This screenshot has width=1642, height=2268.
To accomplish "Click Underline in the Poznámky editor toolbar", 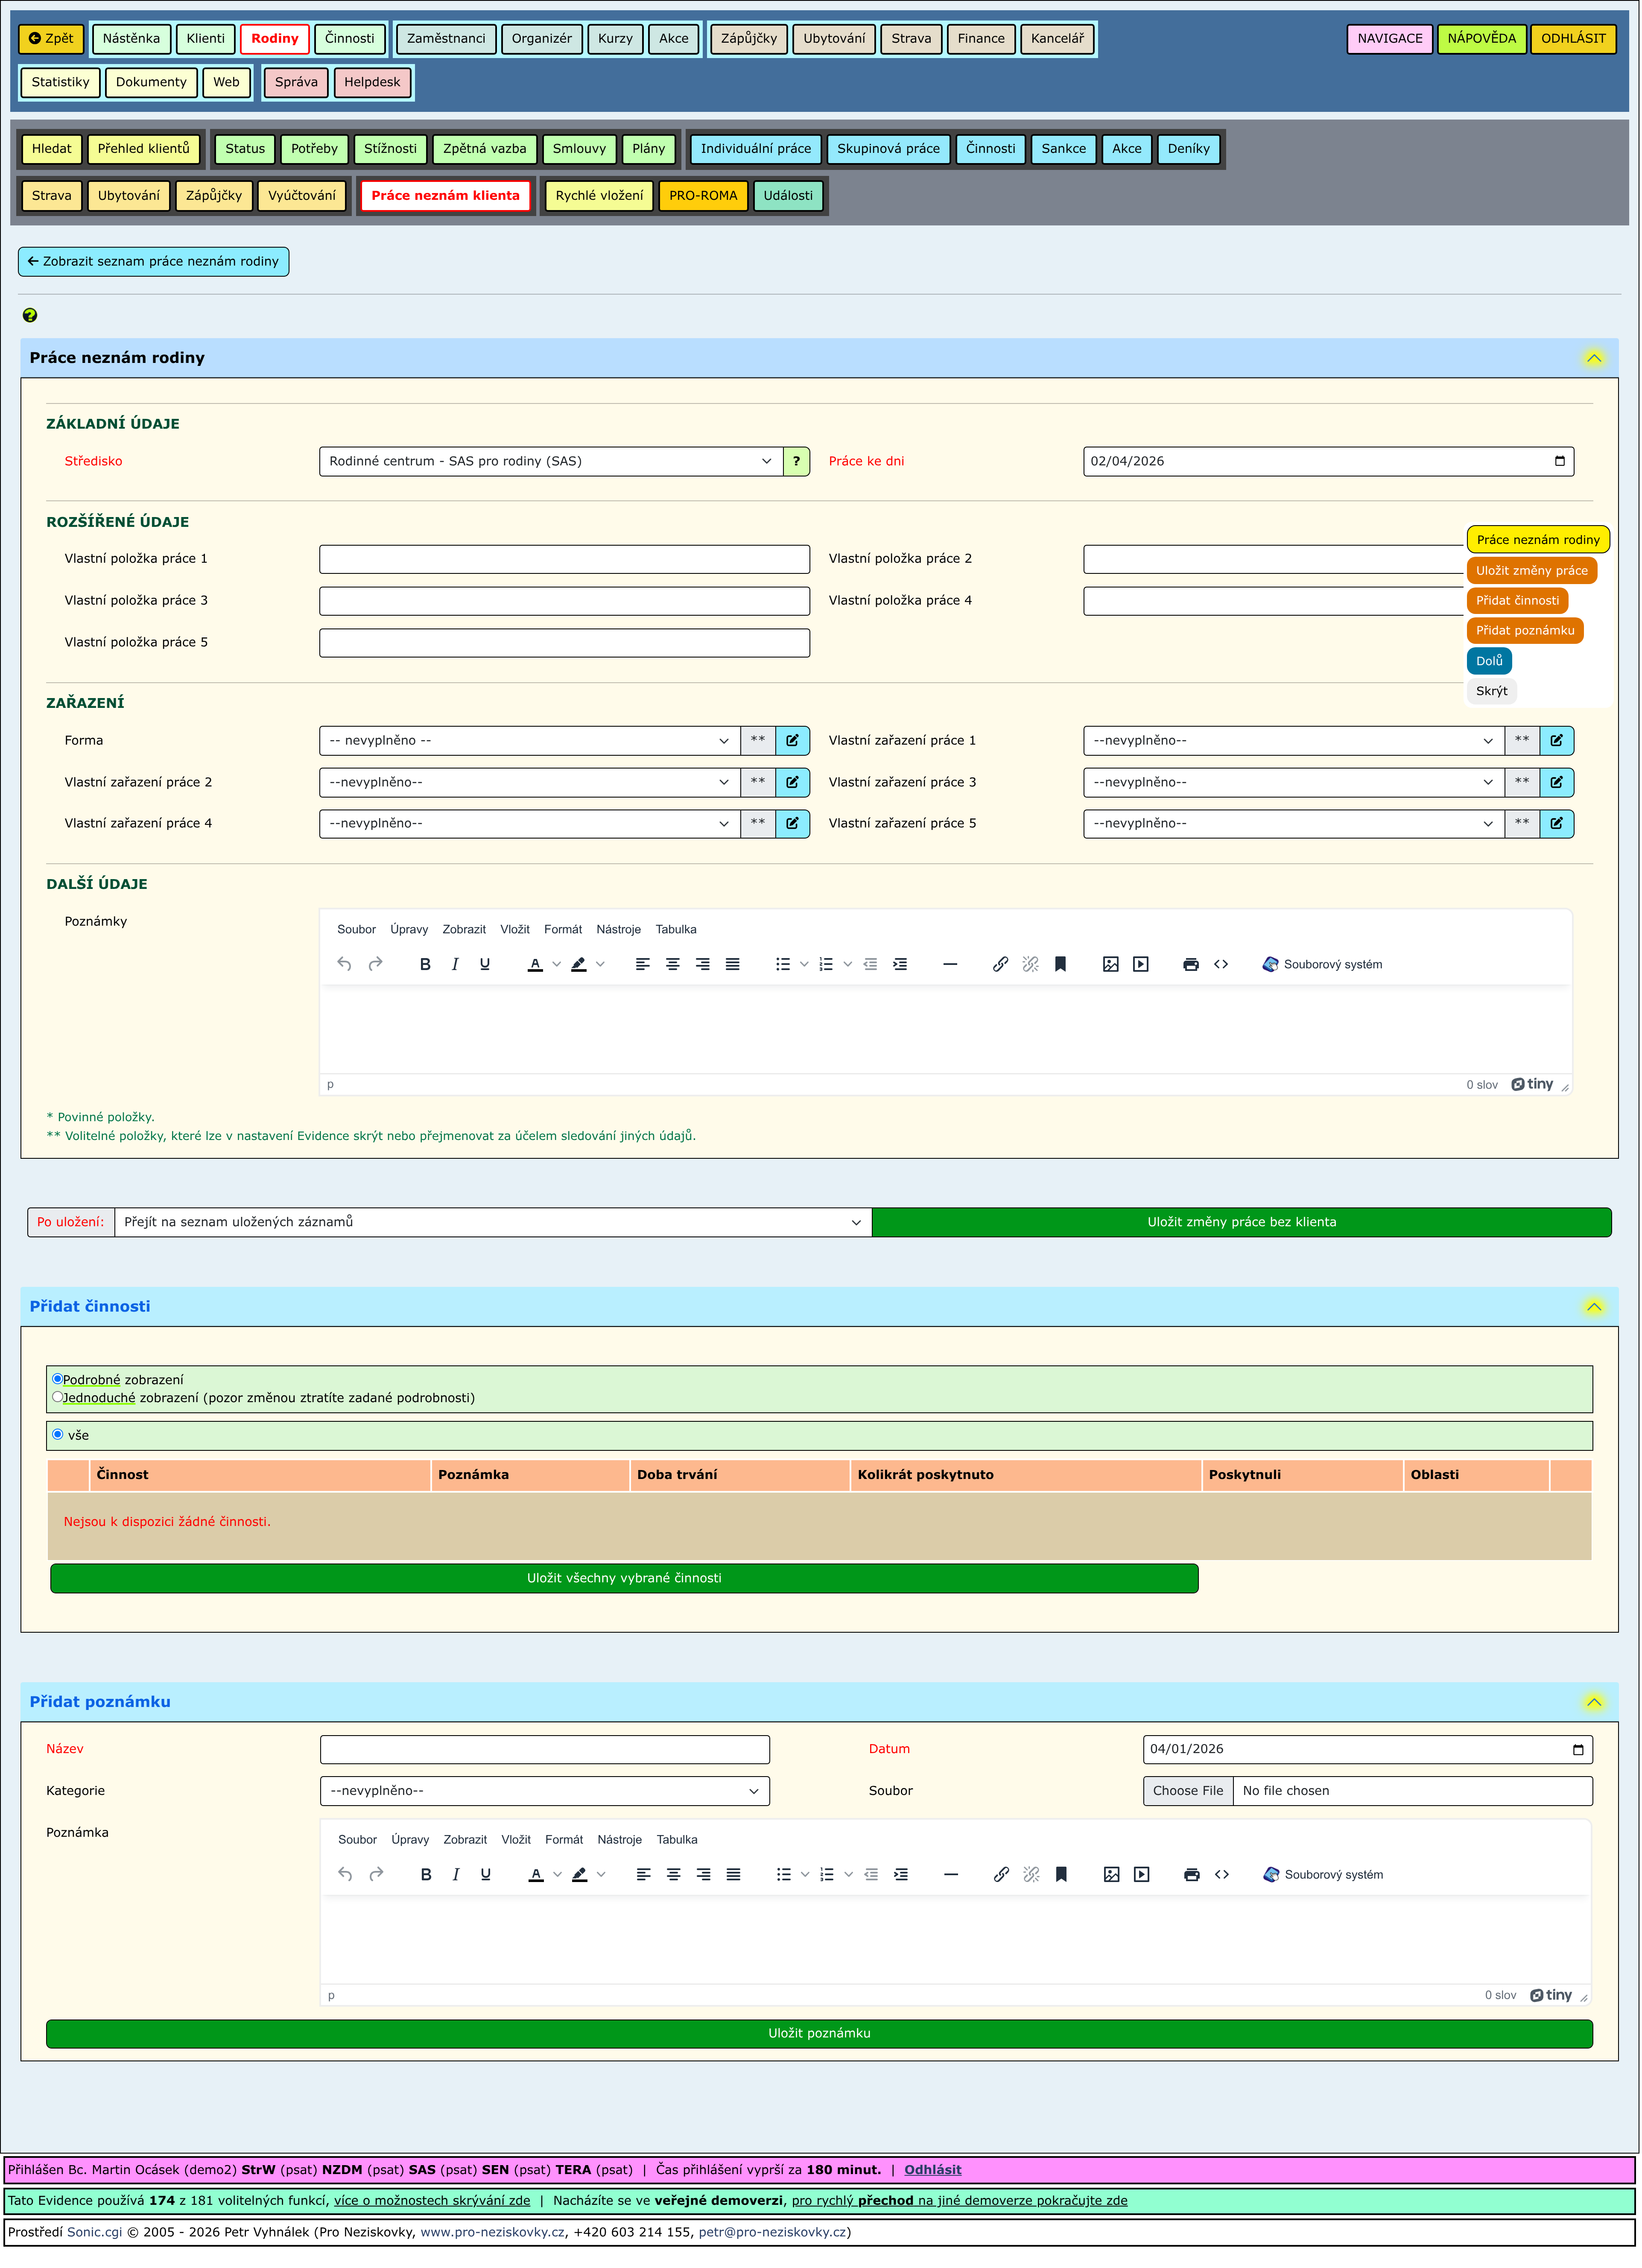I will pyautogui.click(x=485, y=965).
